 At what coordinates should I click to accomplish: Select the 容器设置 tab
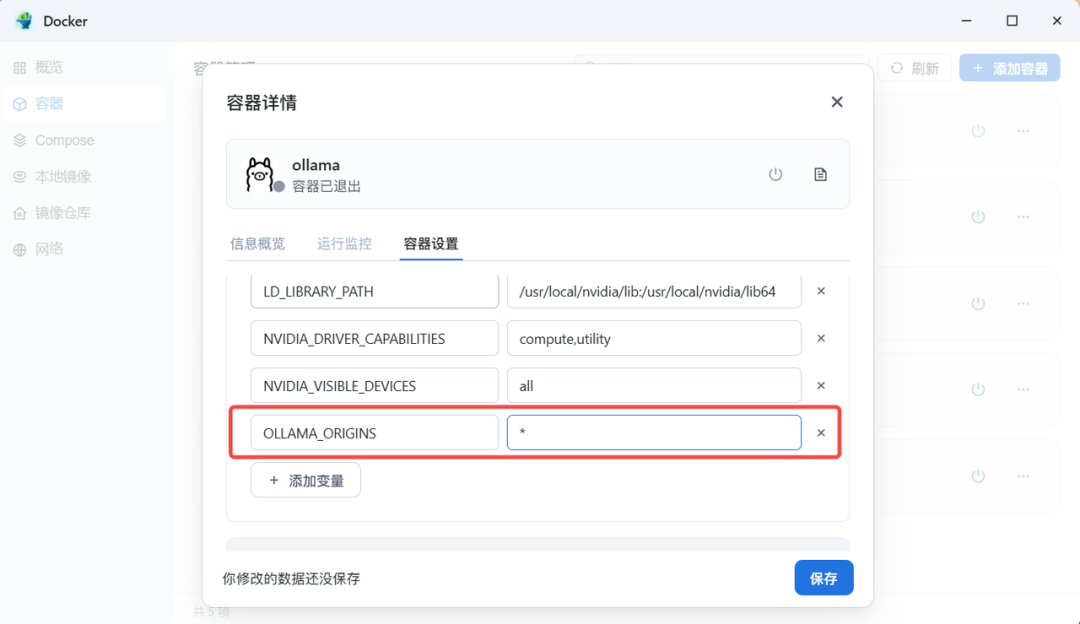[x=431, y=244]
